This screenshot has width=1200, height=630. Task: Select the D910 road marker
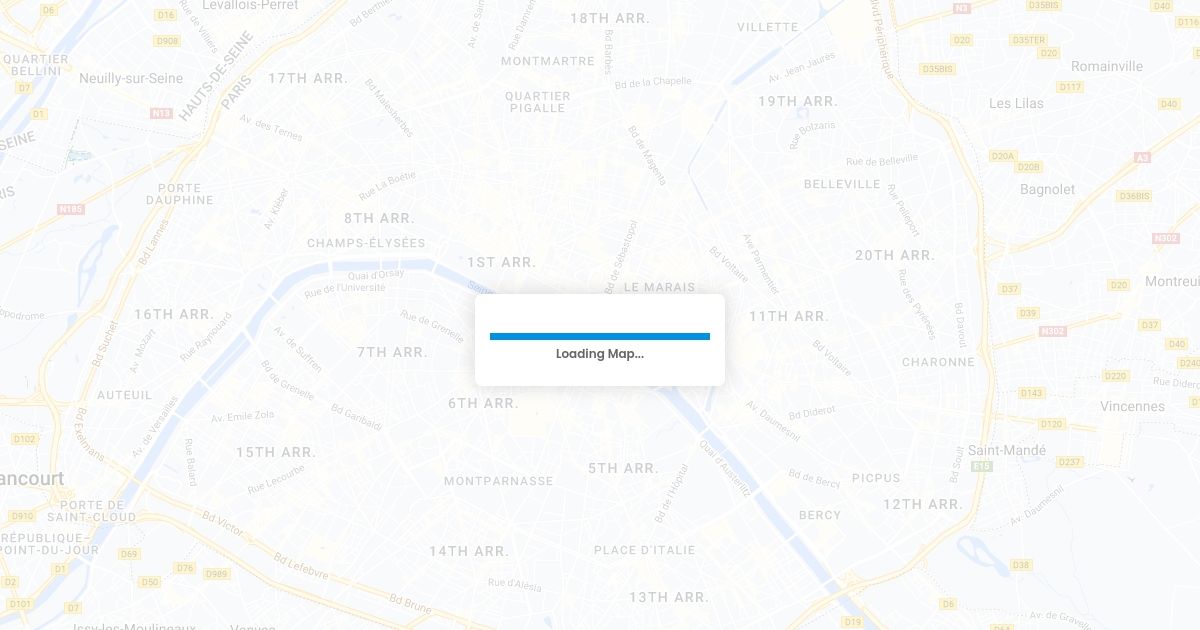coord(22,516)
